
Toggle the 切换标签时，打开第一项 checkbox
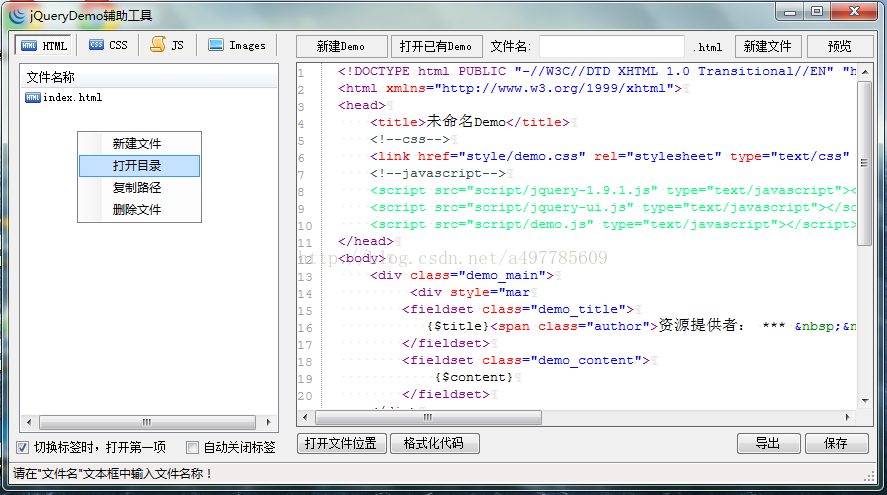[x=22, y=447]
